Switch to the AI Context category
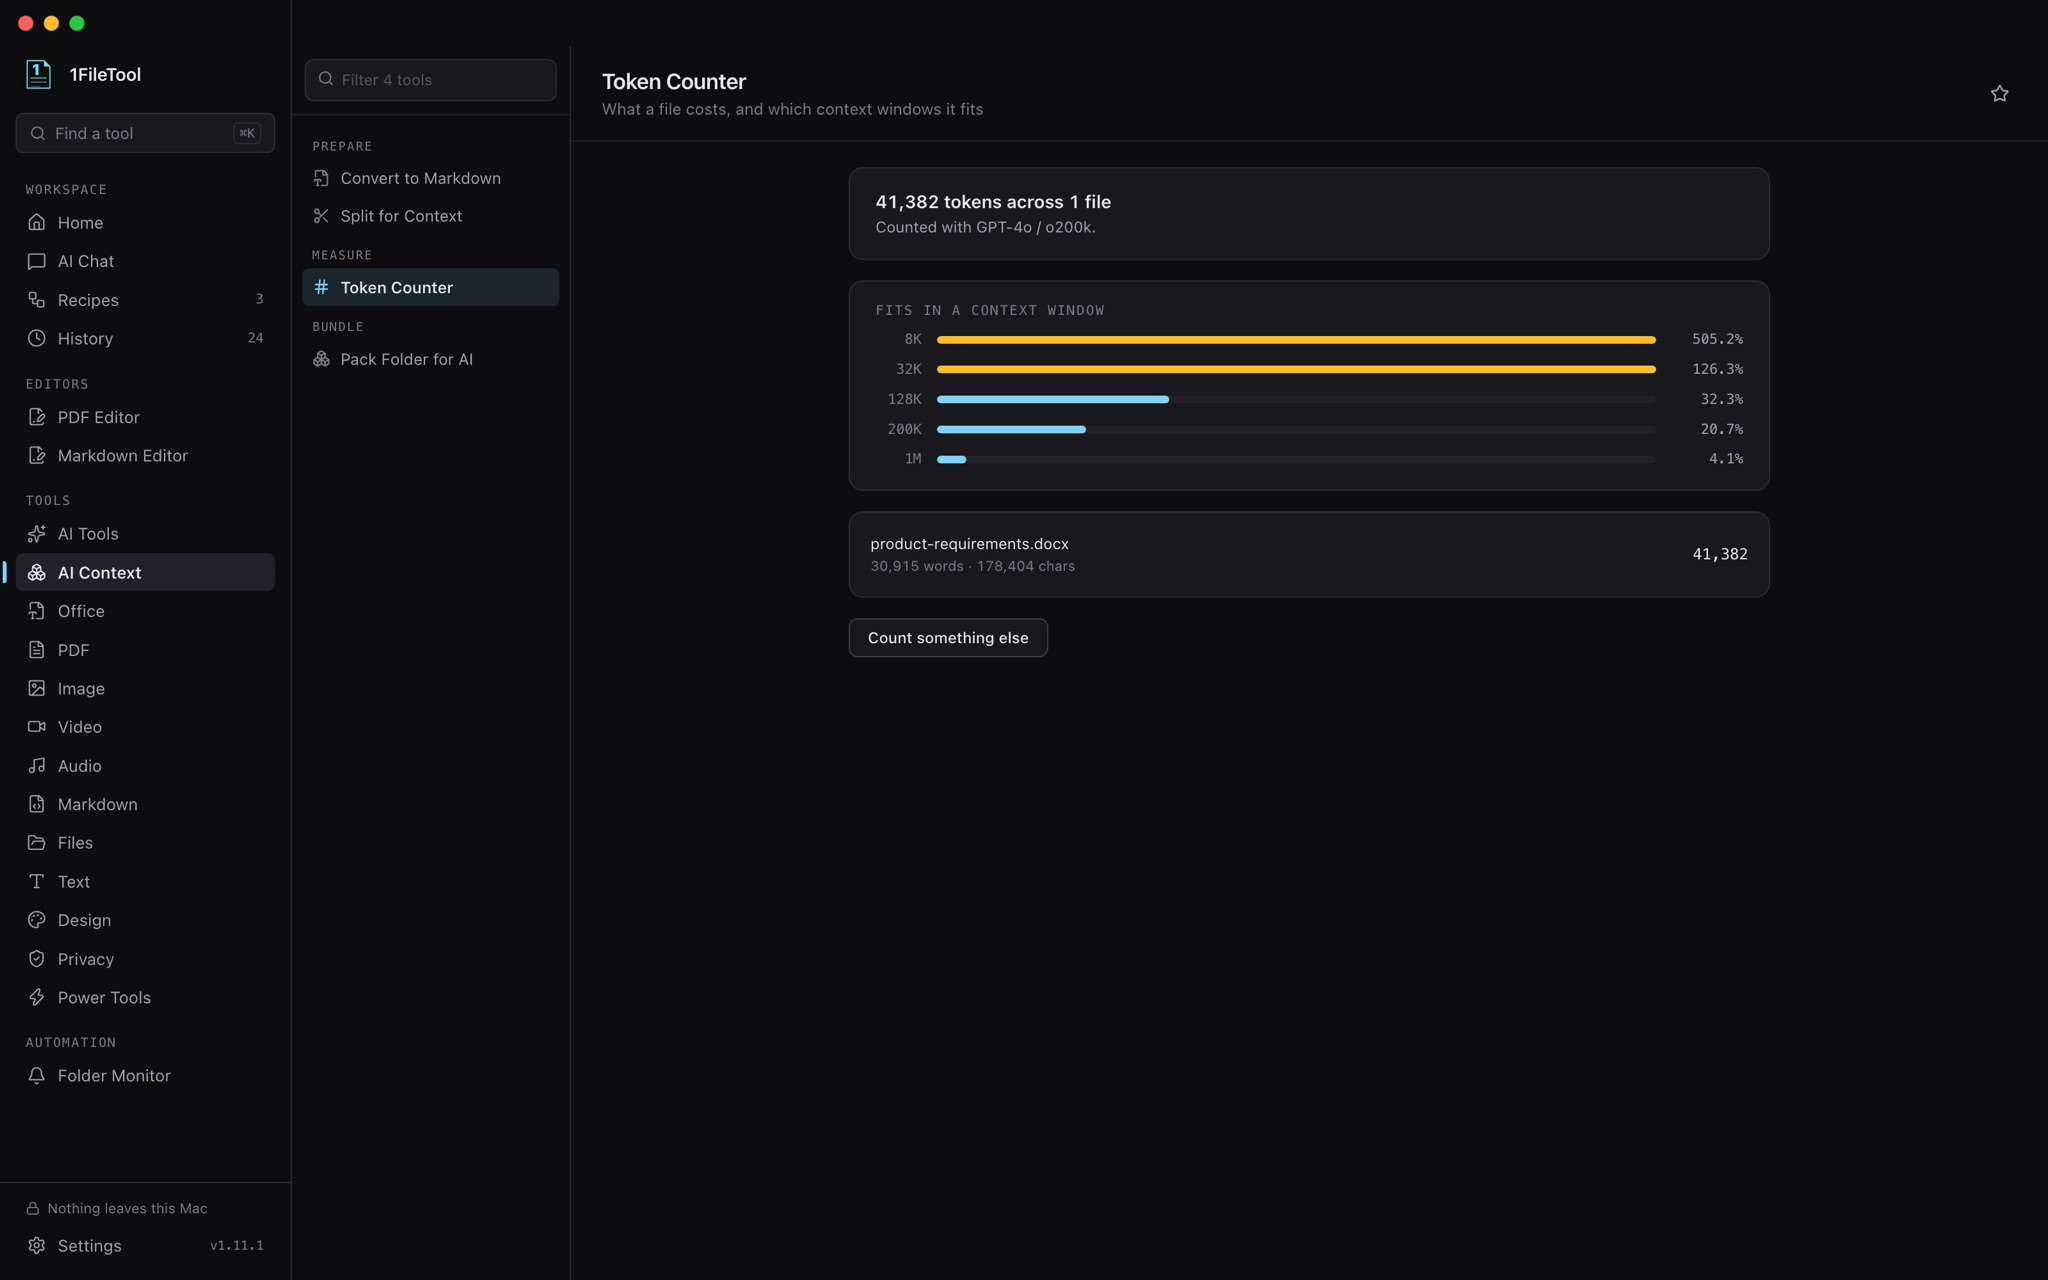Viewport: 2048px width, 1280px height. (145, 572)
